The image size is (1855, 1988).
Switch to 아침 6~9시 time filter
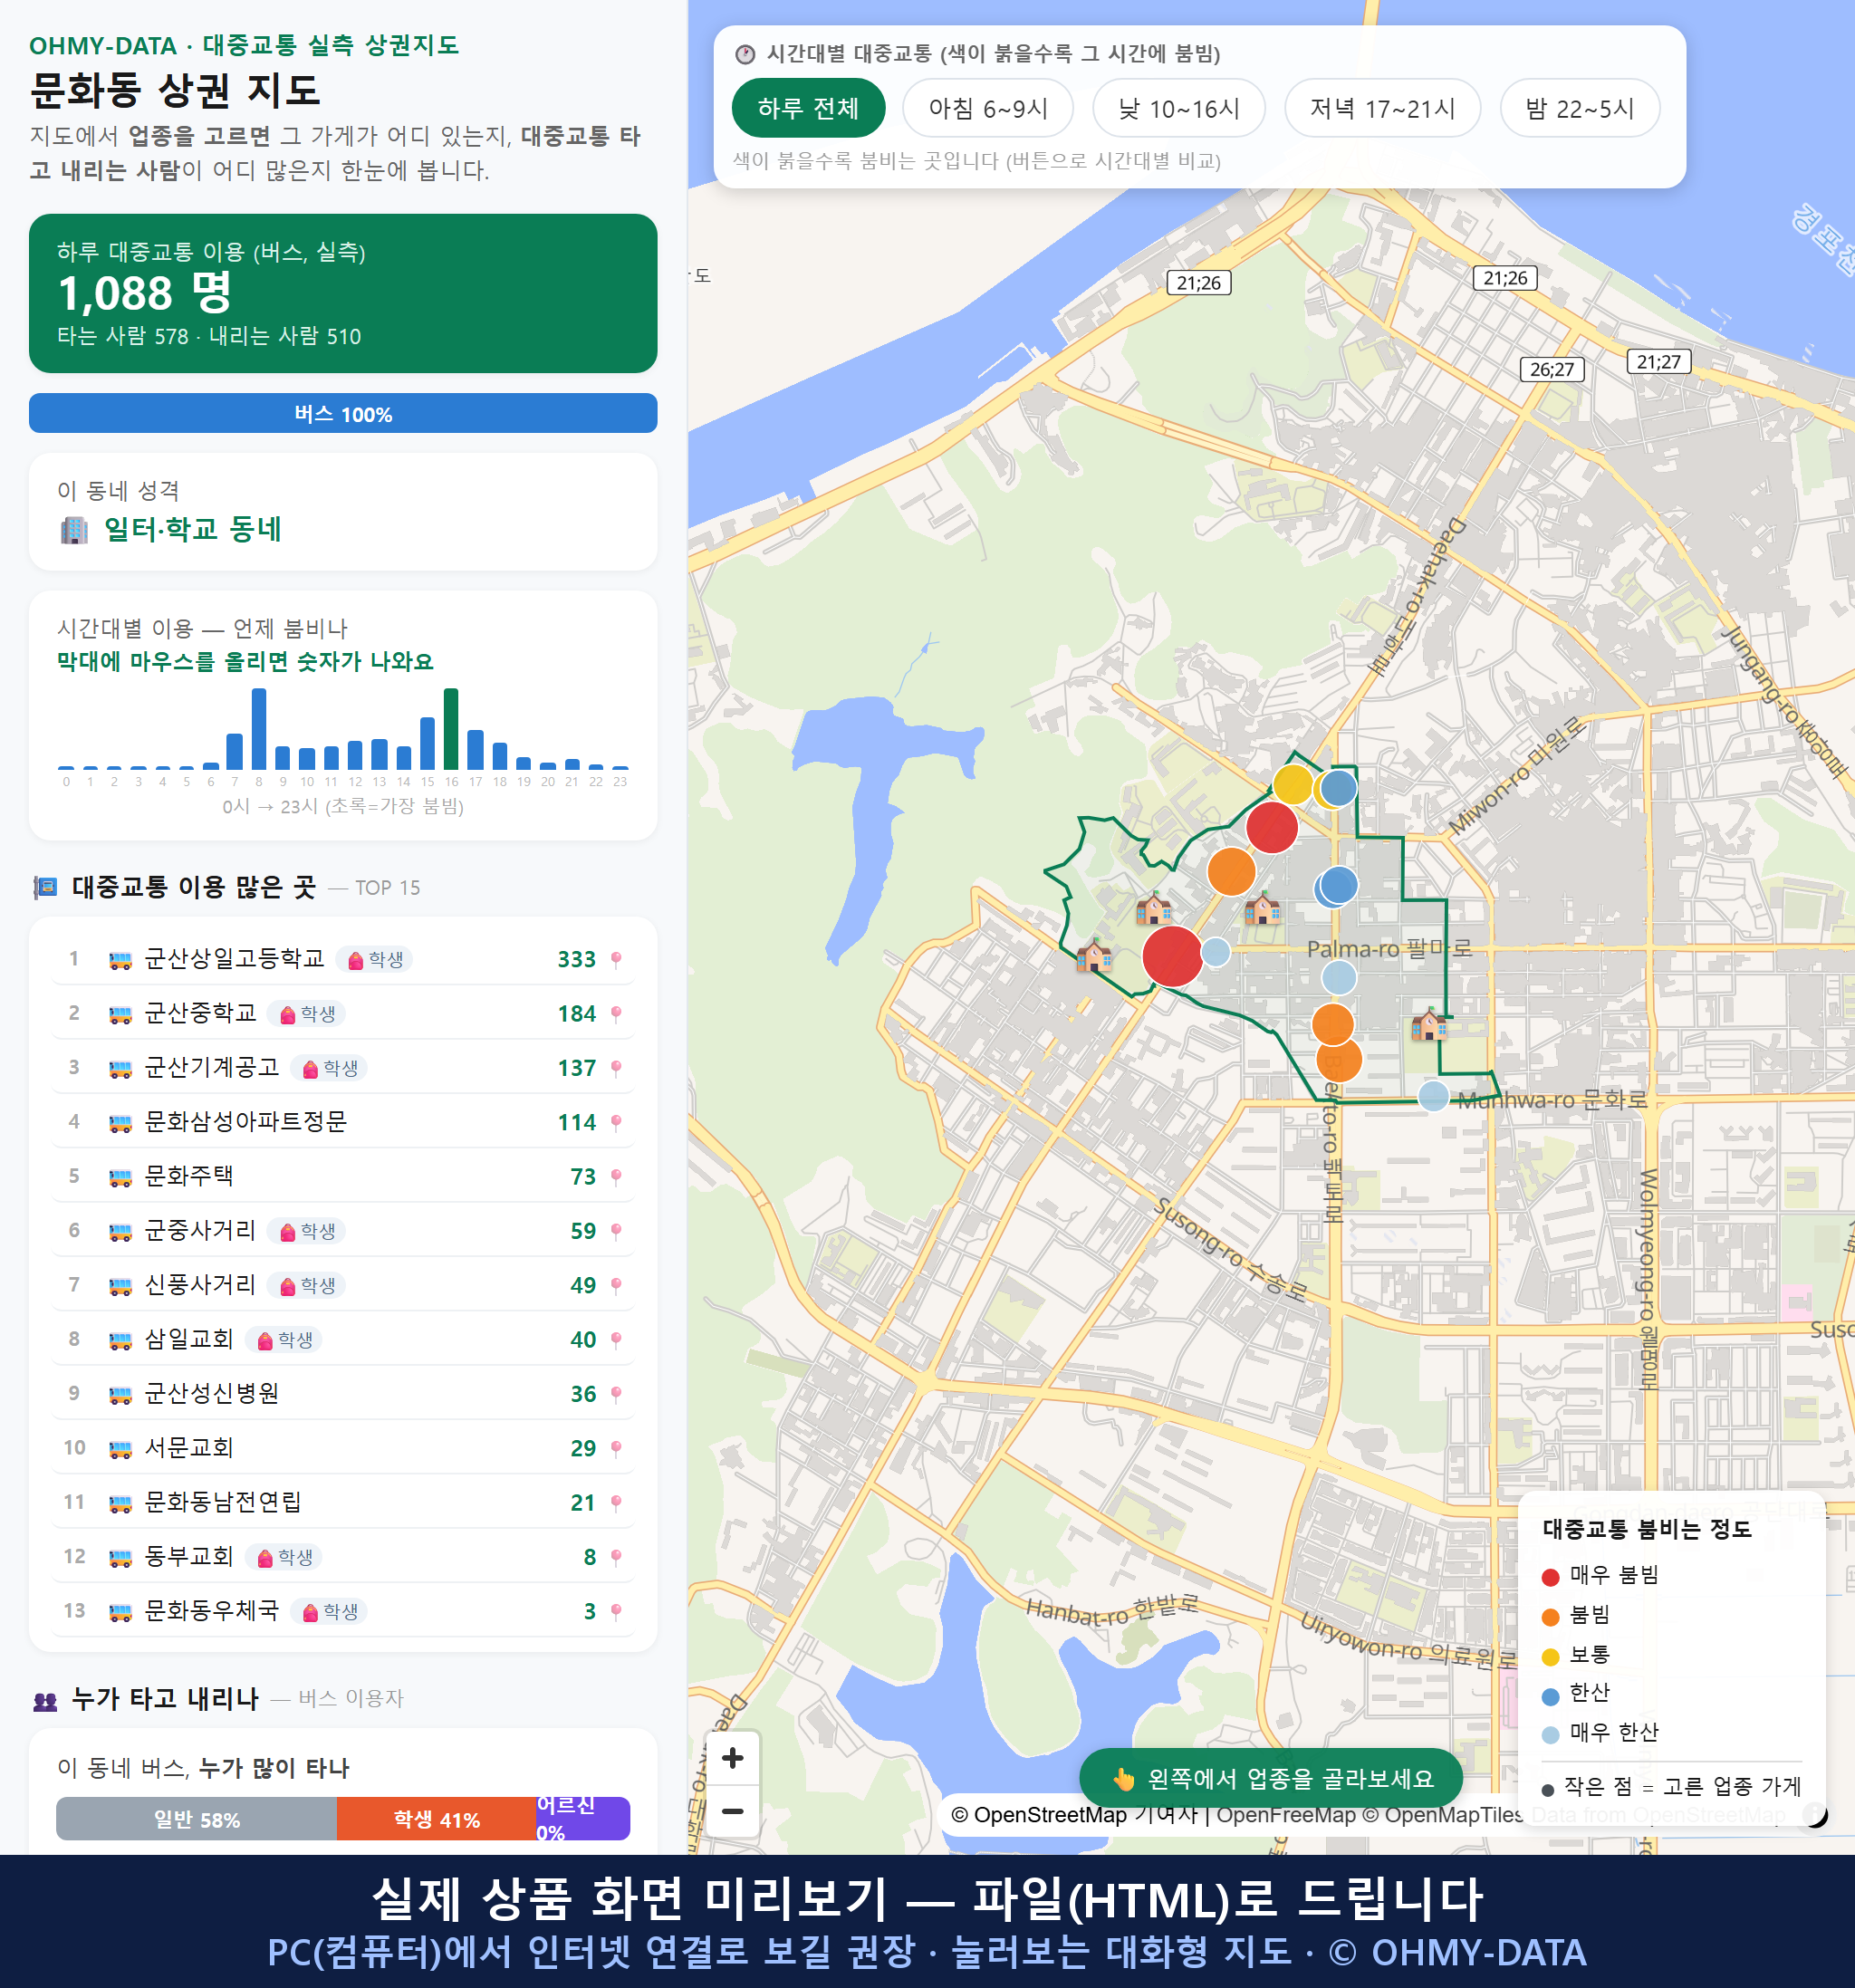pos(987,108)
